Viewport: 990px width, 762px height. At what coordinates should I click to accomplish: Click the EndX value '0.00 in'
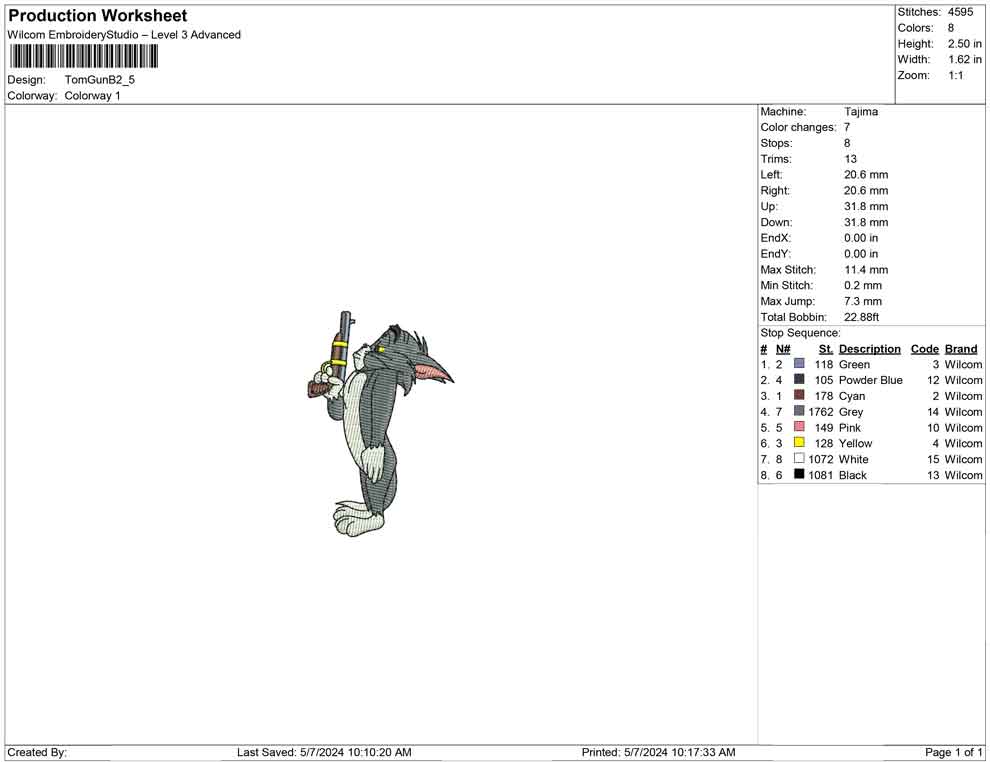coord(861,238)
